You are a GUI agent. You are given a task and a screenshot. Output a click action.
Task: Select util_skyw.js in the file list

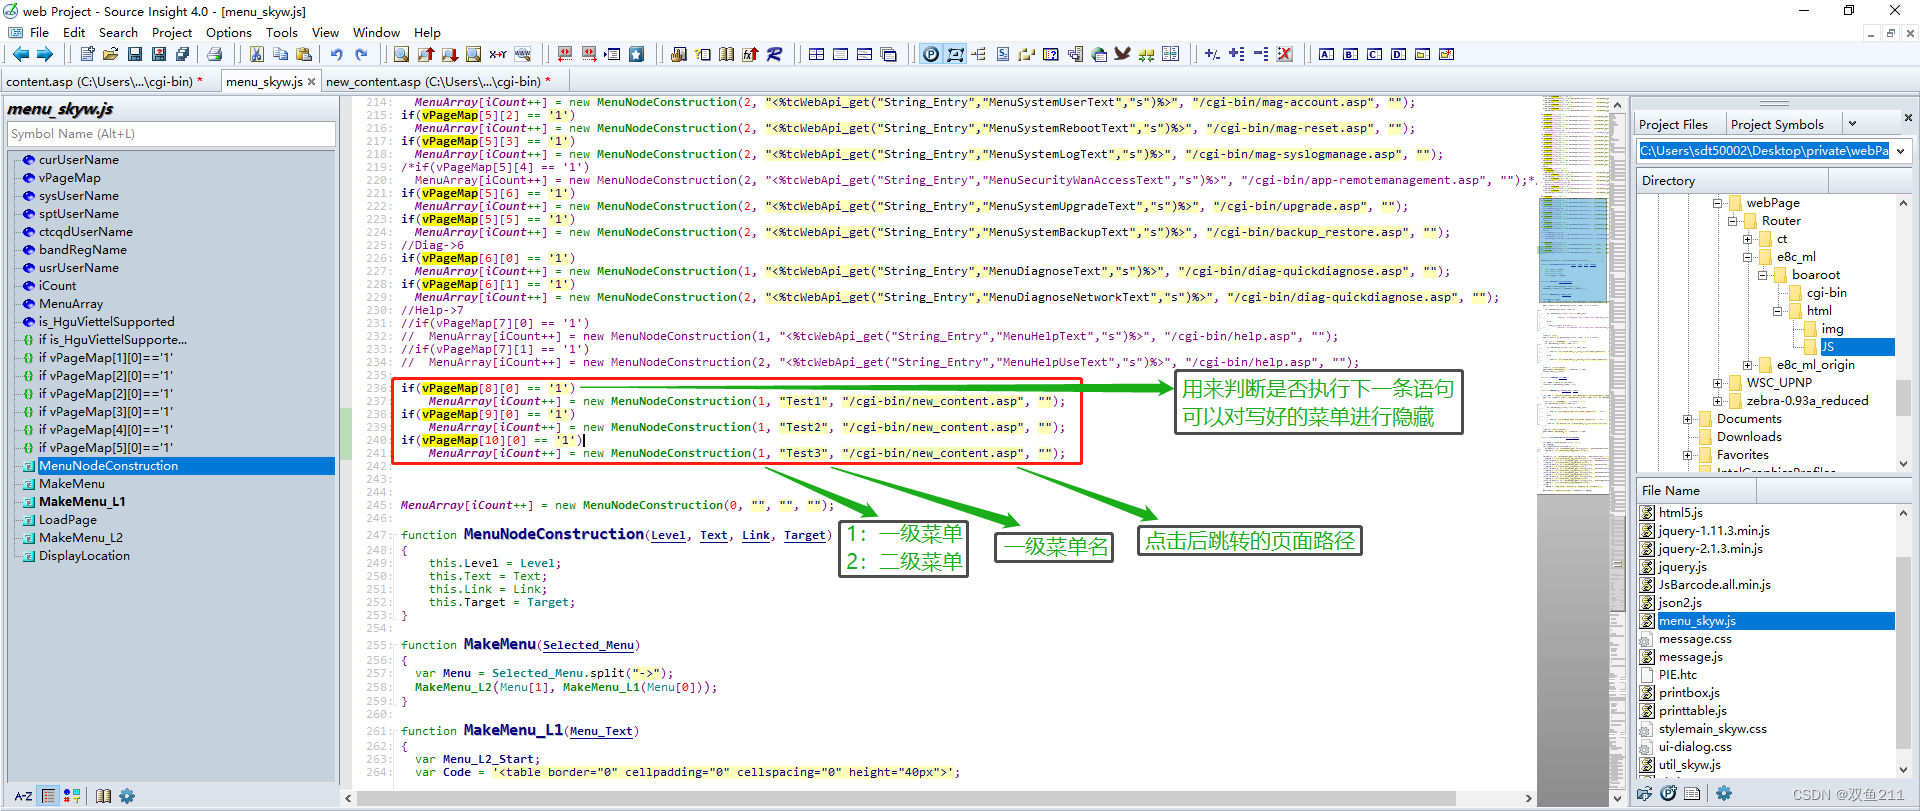1690,765
